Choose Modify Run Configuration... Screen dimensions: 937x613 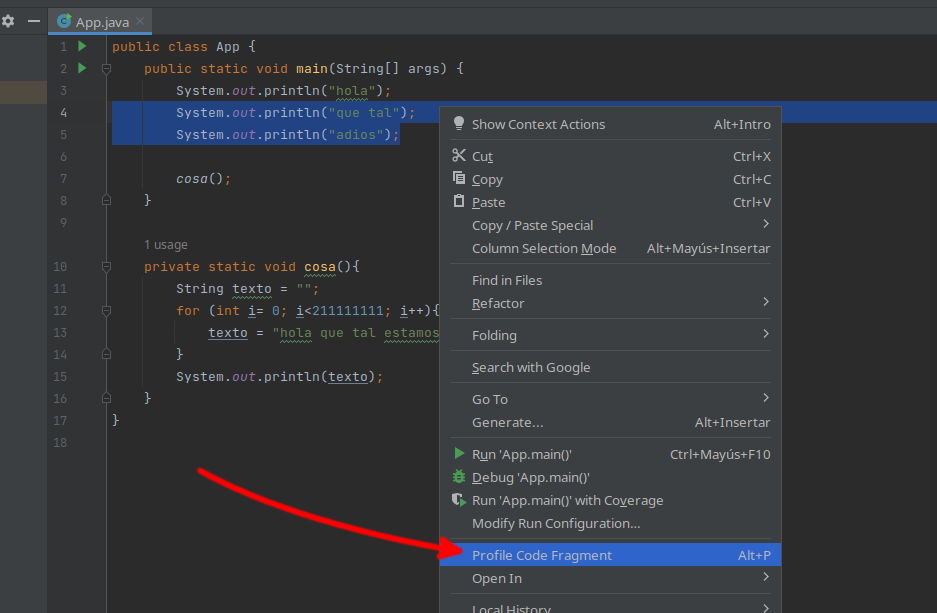click(556, 523)
